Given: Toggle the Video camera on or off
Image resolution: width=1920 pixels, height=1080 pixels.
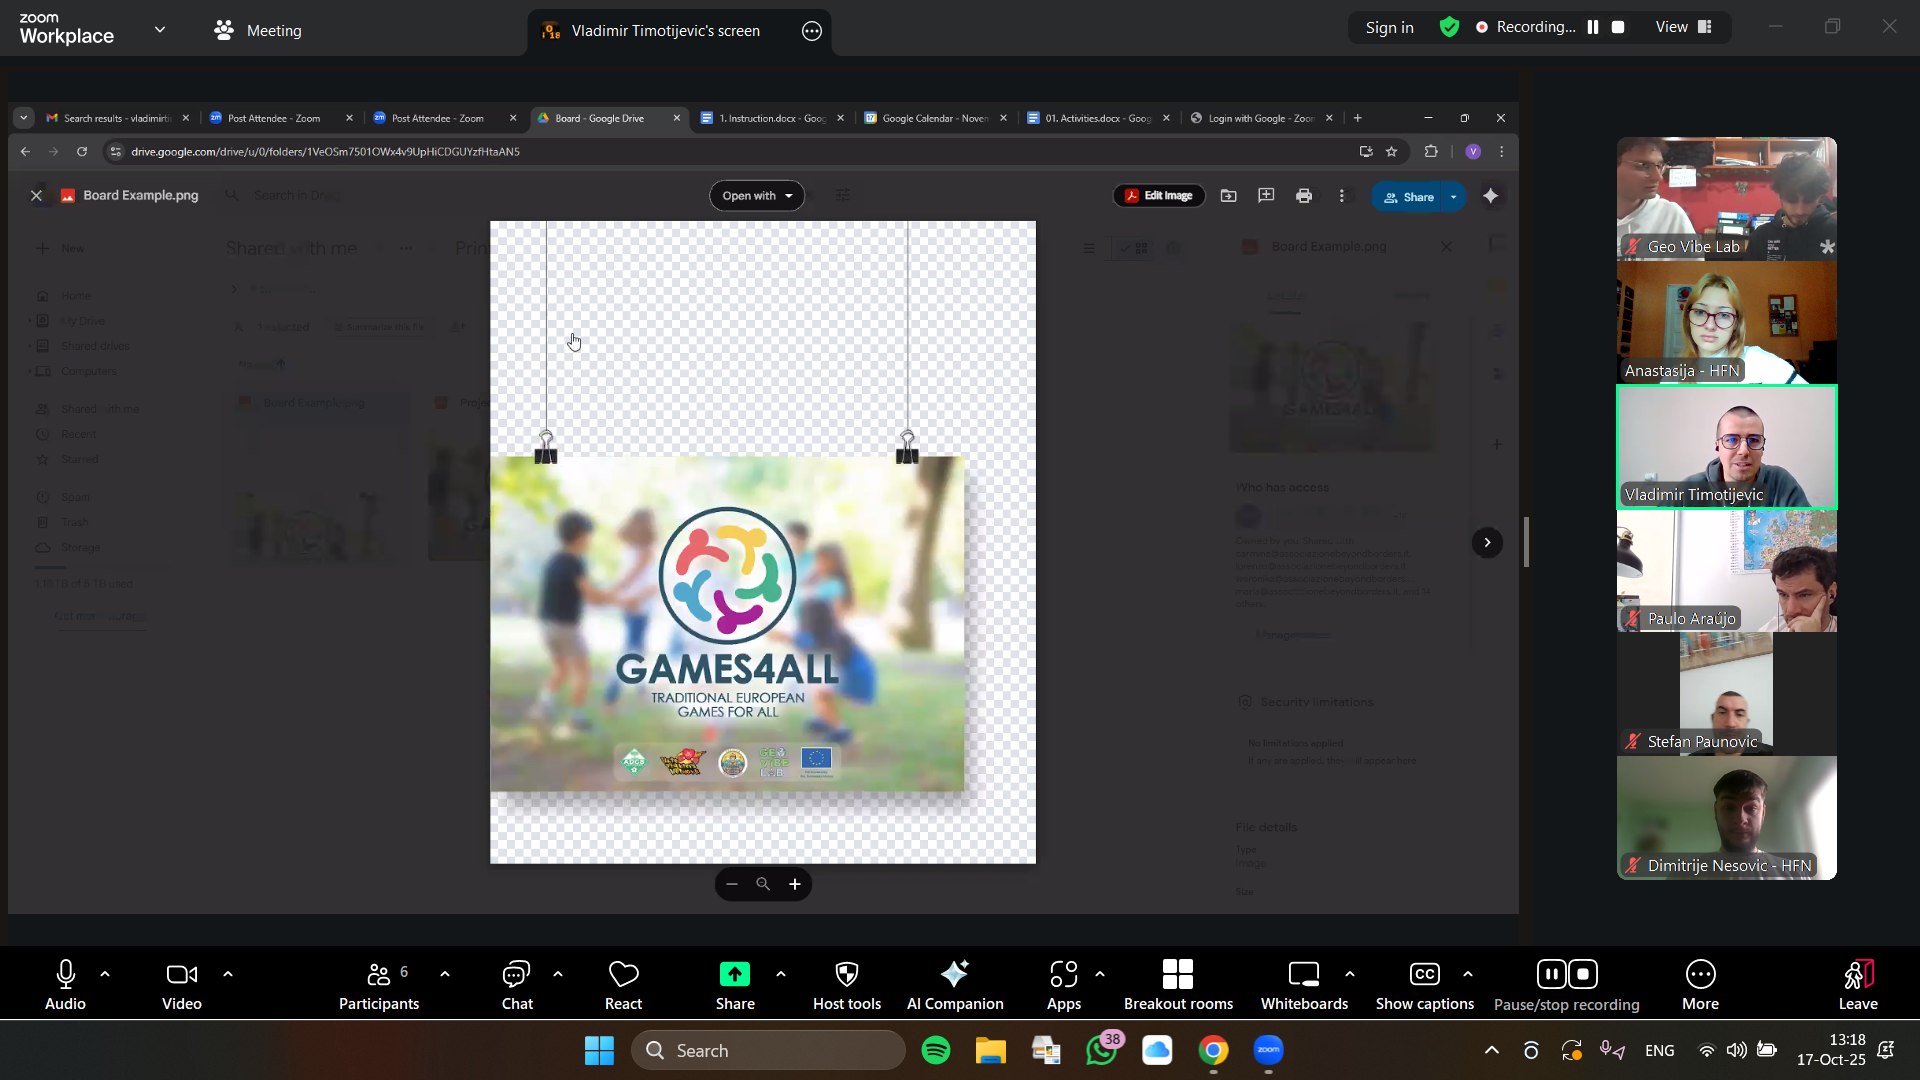Looking at the screenshot, I should (x=182, y=985).
